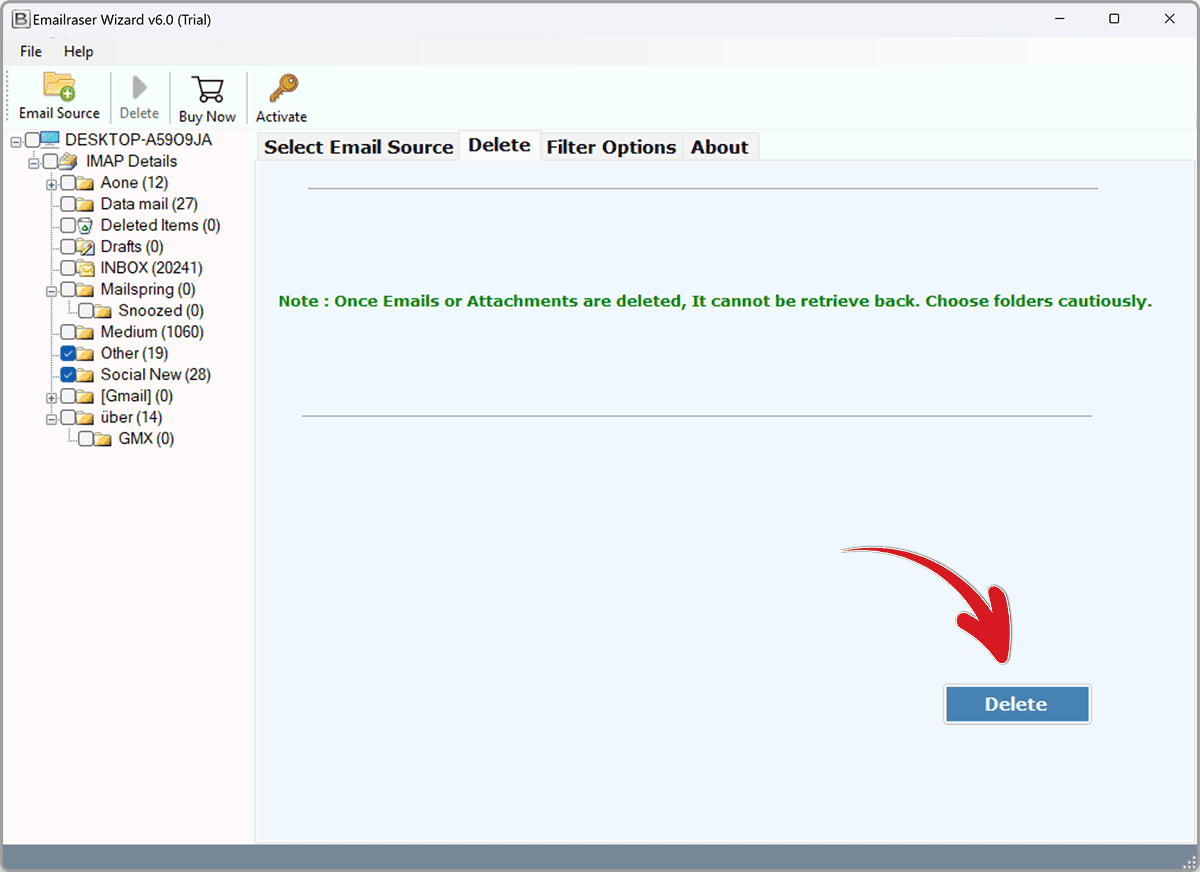Click the IMAP Details server icon
Screen dimensions: 1200x872
pyautogui.click(x=68, y=161)
